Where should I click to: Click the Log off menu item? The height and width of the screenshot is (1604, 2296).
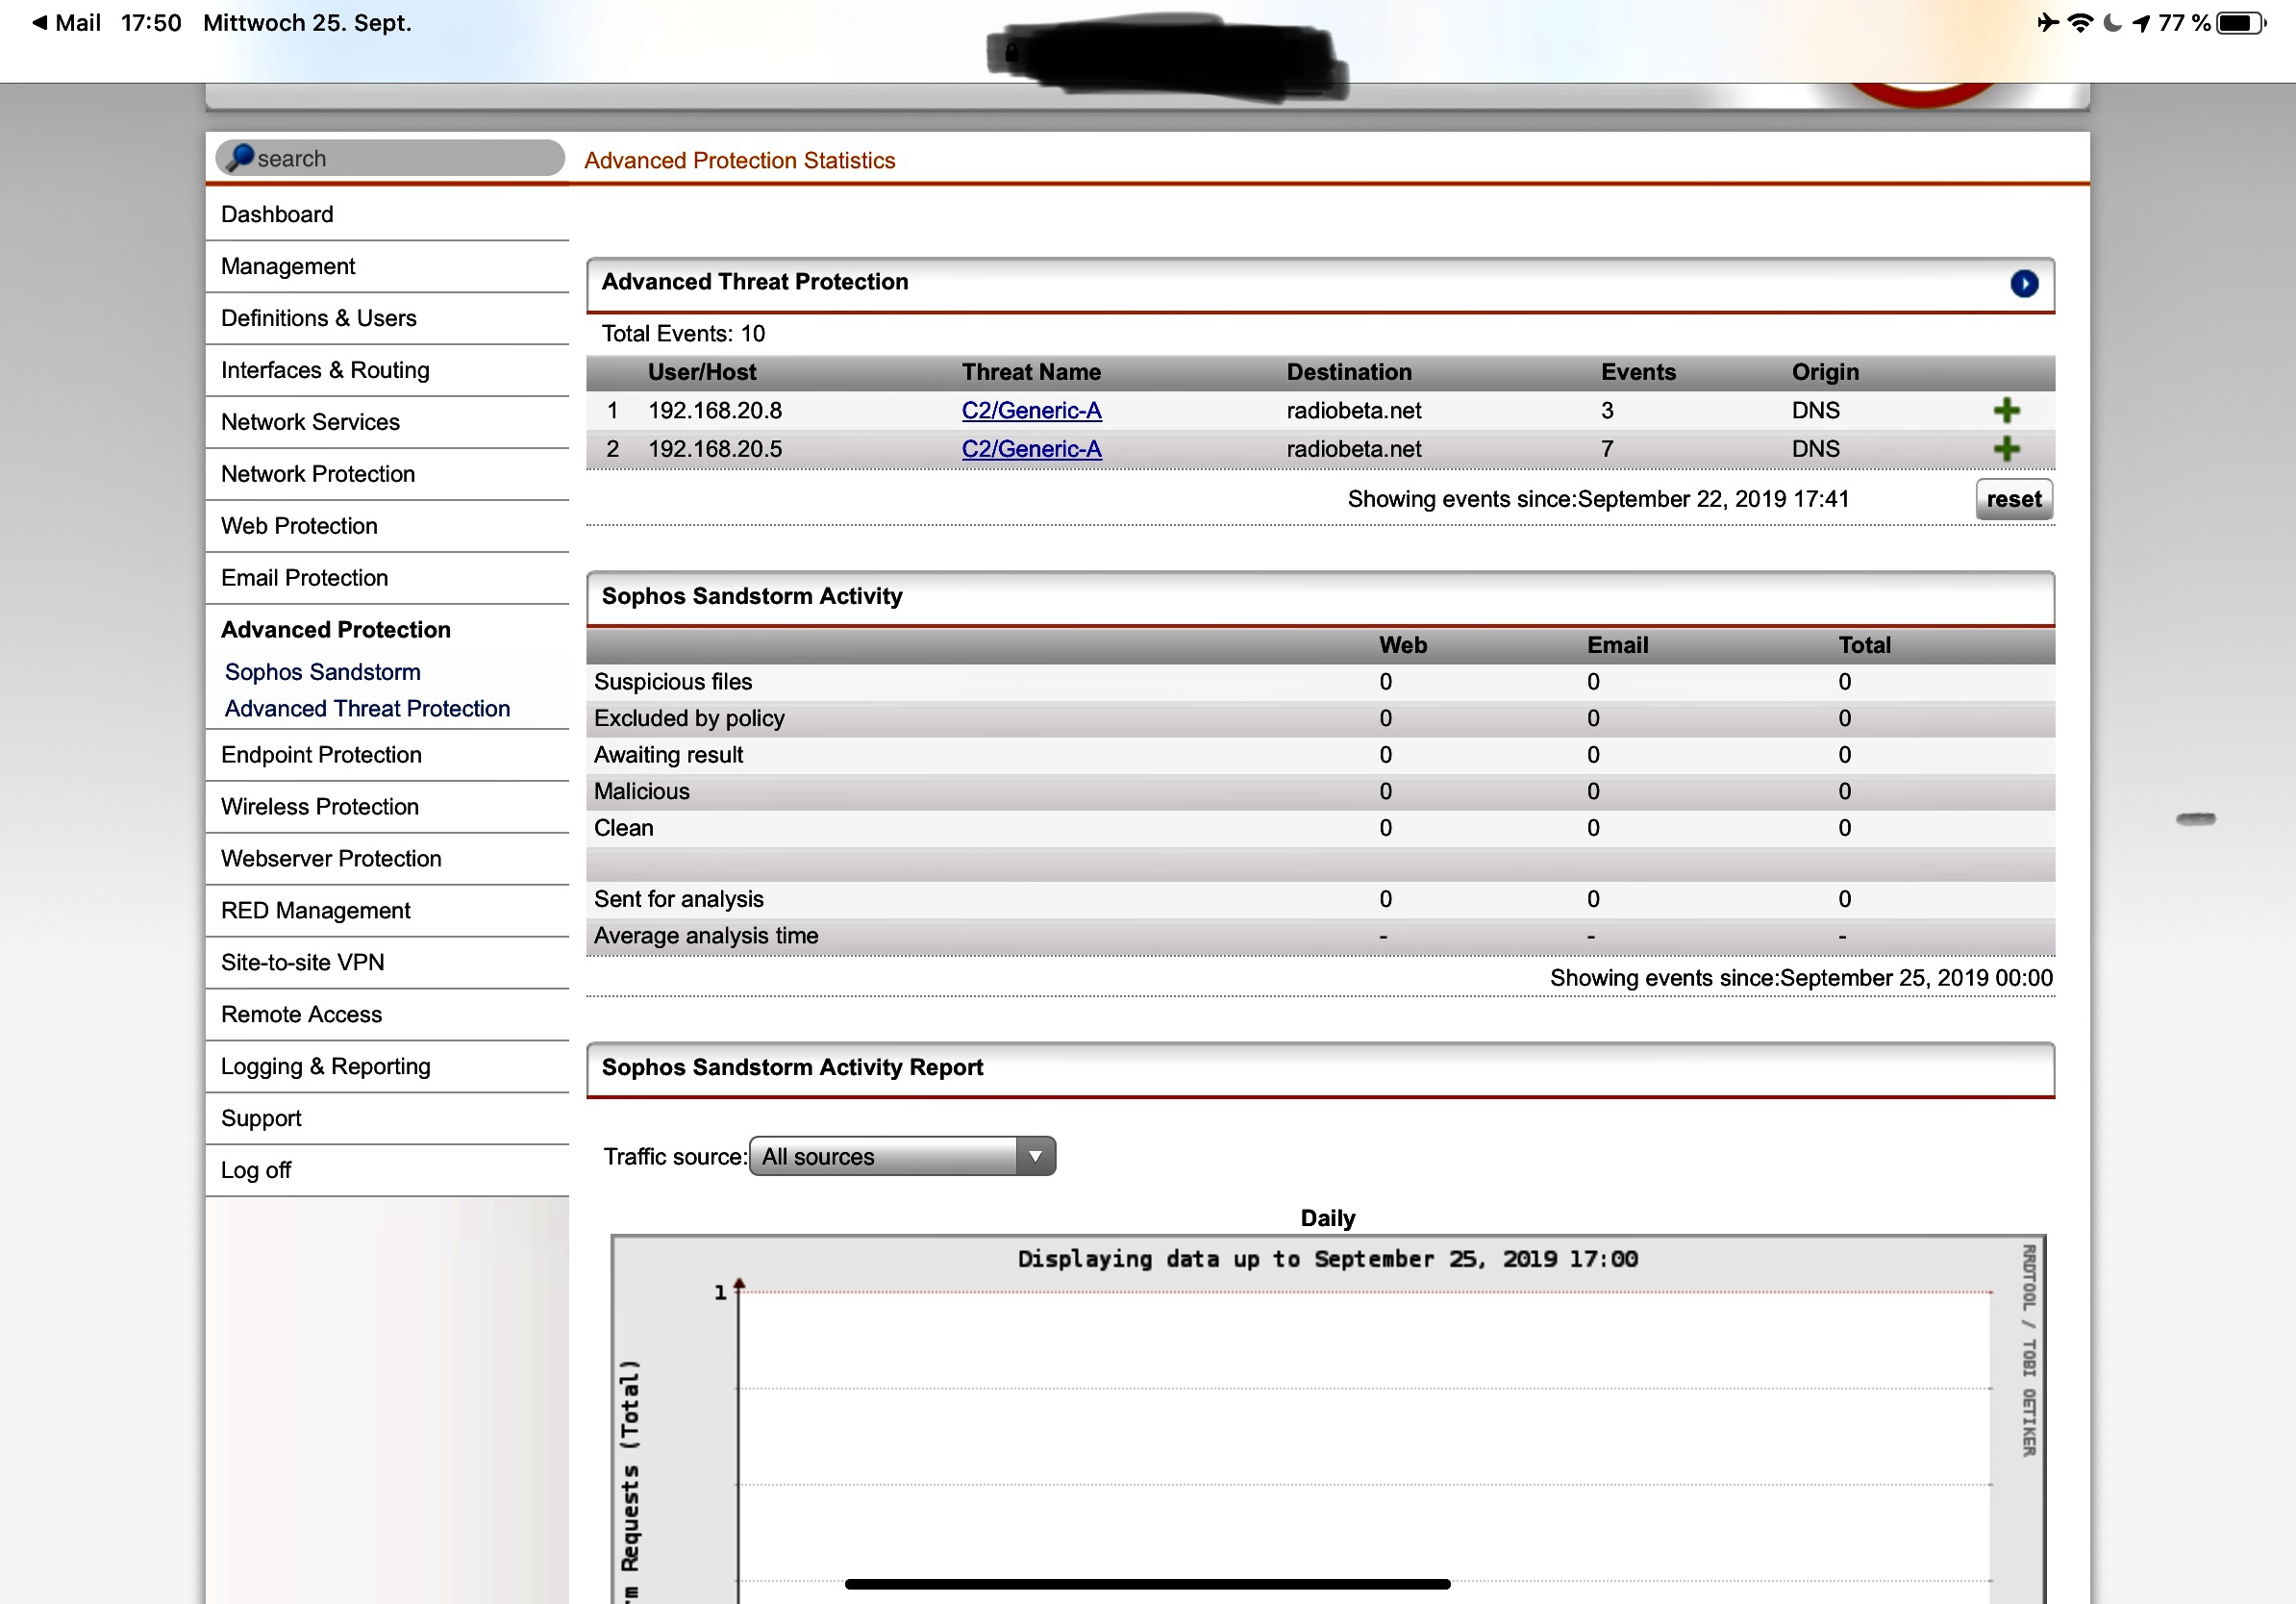[256, 1170]
